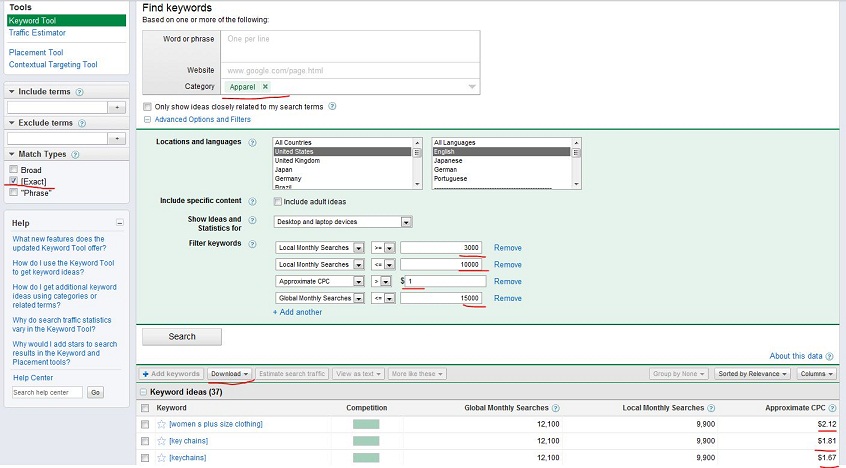Screen dimensions: 846x468
Task: Open the [keychains] keyword link
Action: point(188,458)
